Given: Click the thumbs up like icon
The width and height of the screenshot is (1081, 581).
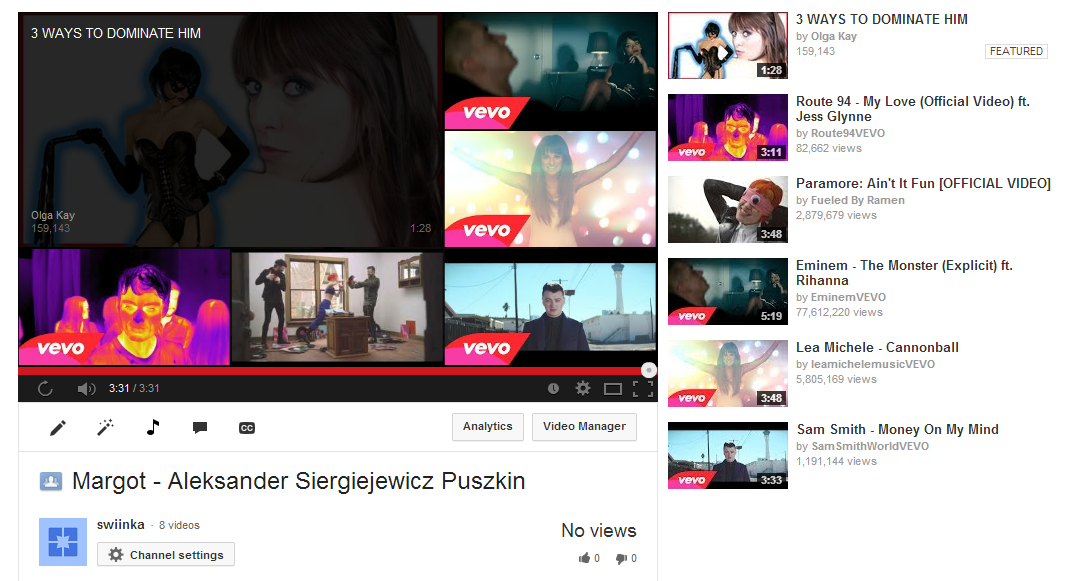Looking at the screenshot, I should [x=585, y=558].
